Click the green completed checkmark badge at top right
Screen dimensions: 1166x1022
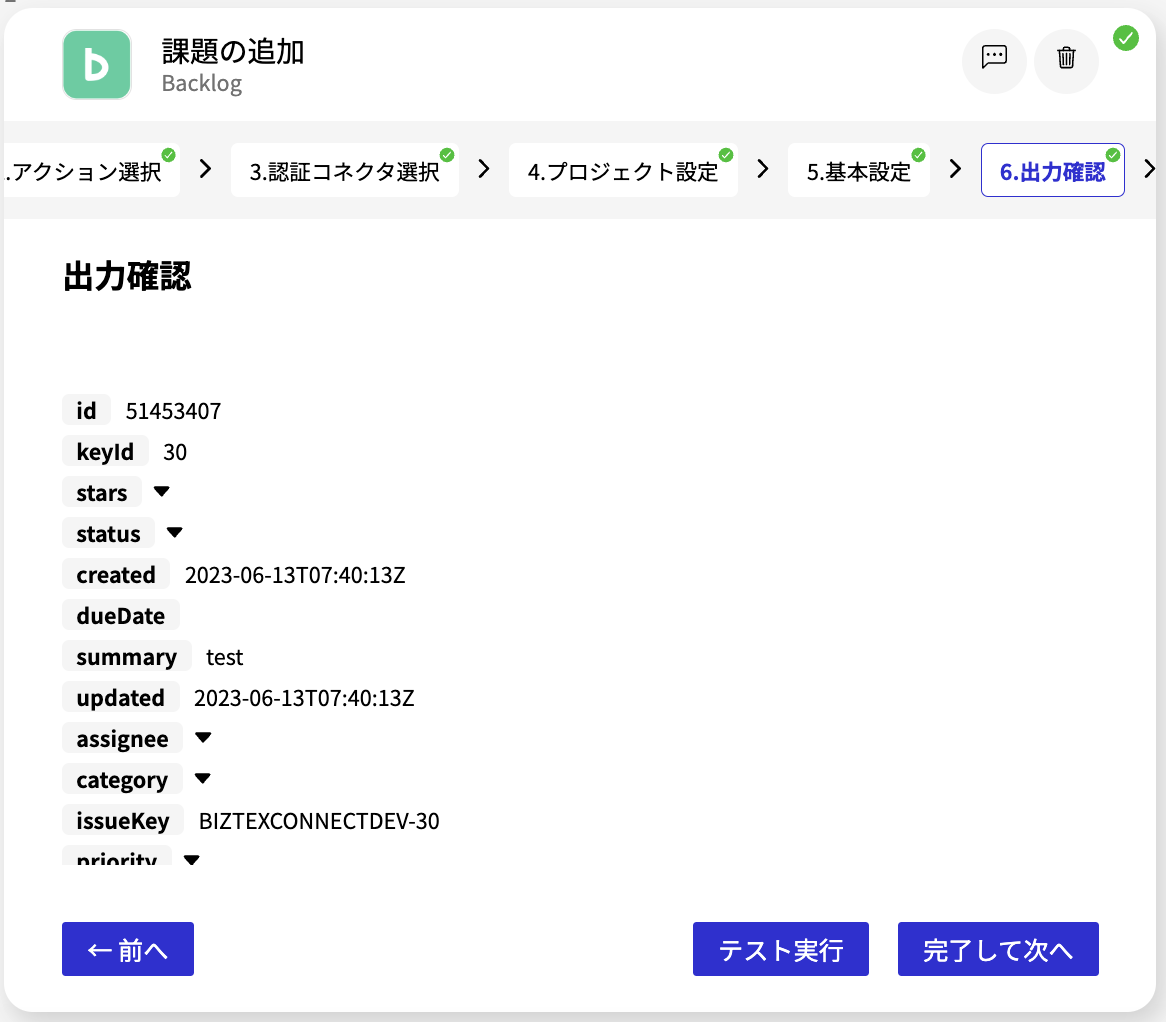1125,38
